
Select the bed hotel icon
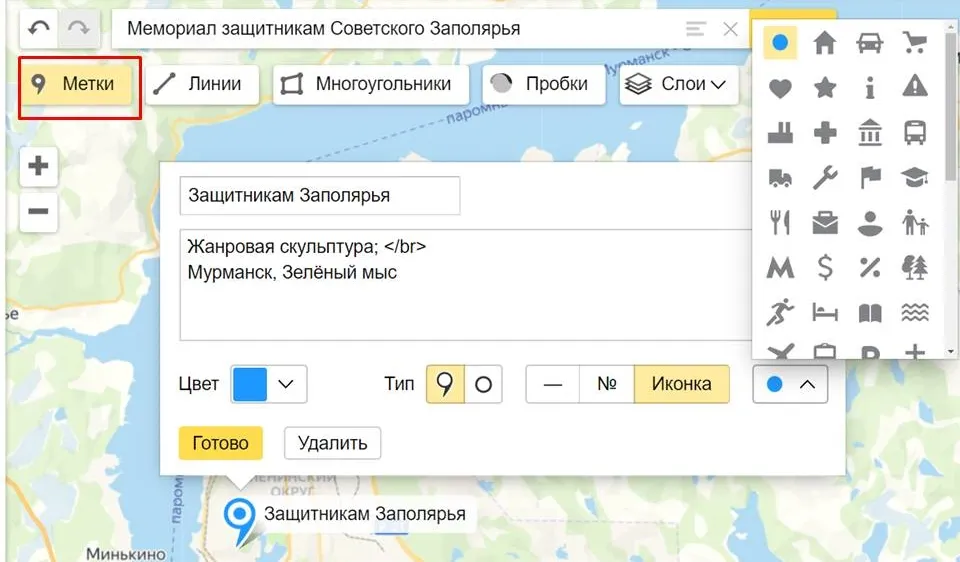tap(825, 313)
